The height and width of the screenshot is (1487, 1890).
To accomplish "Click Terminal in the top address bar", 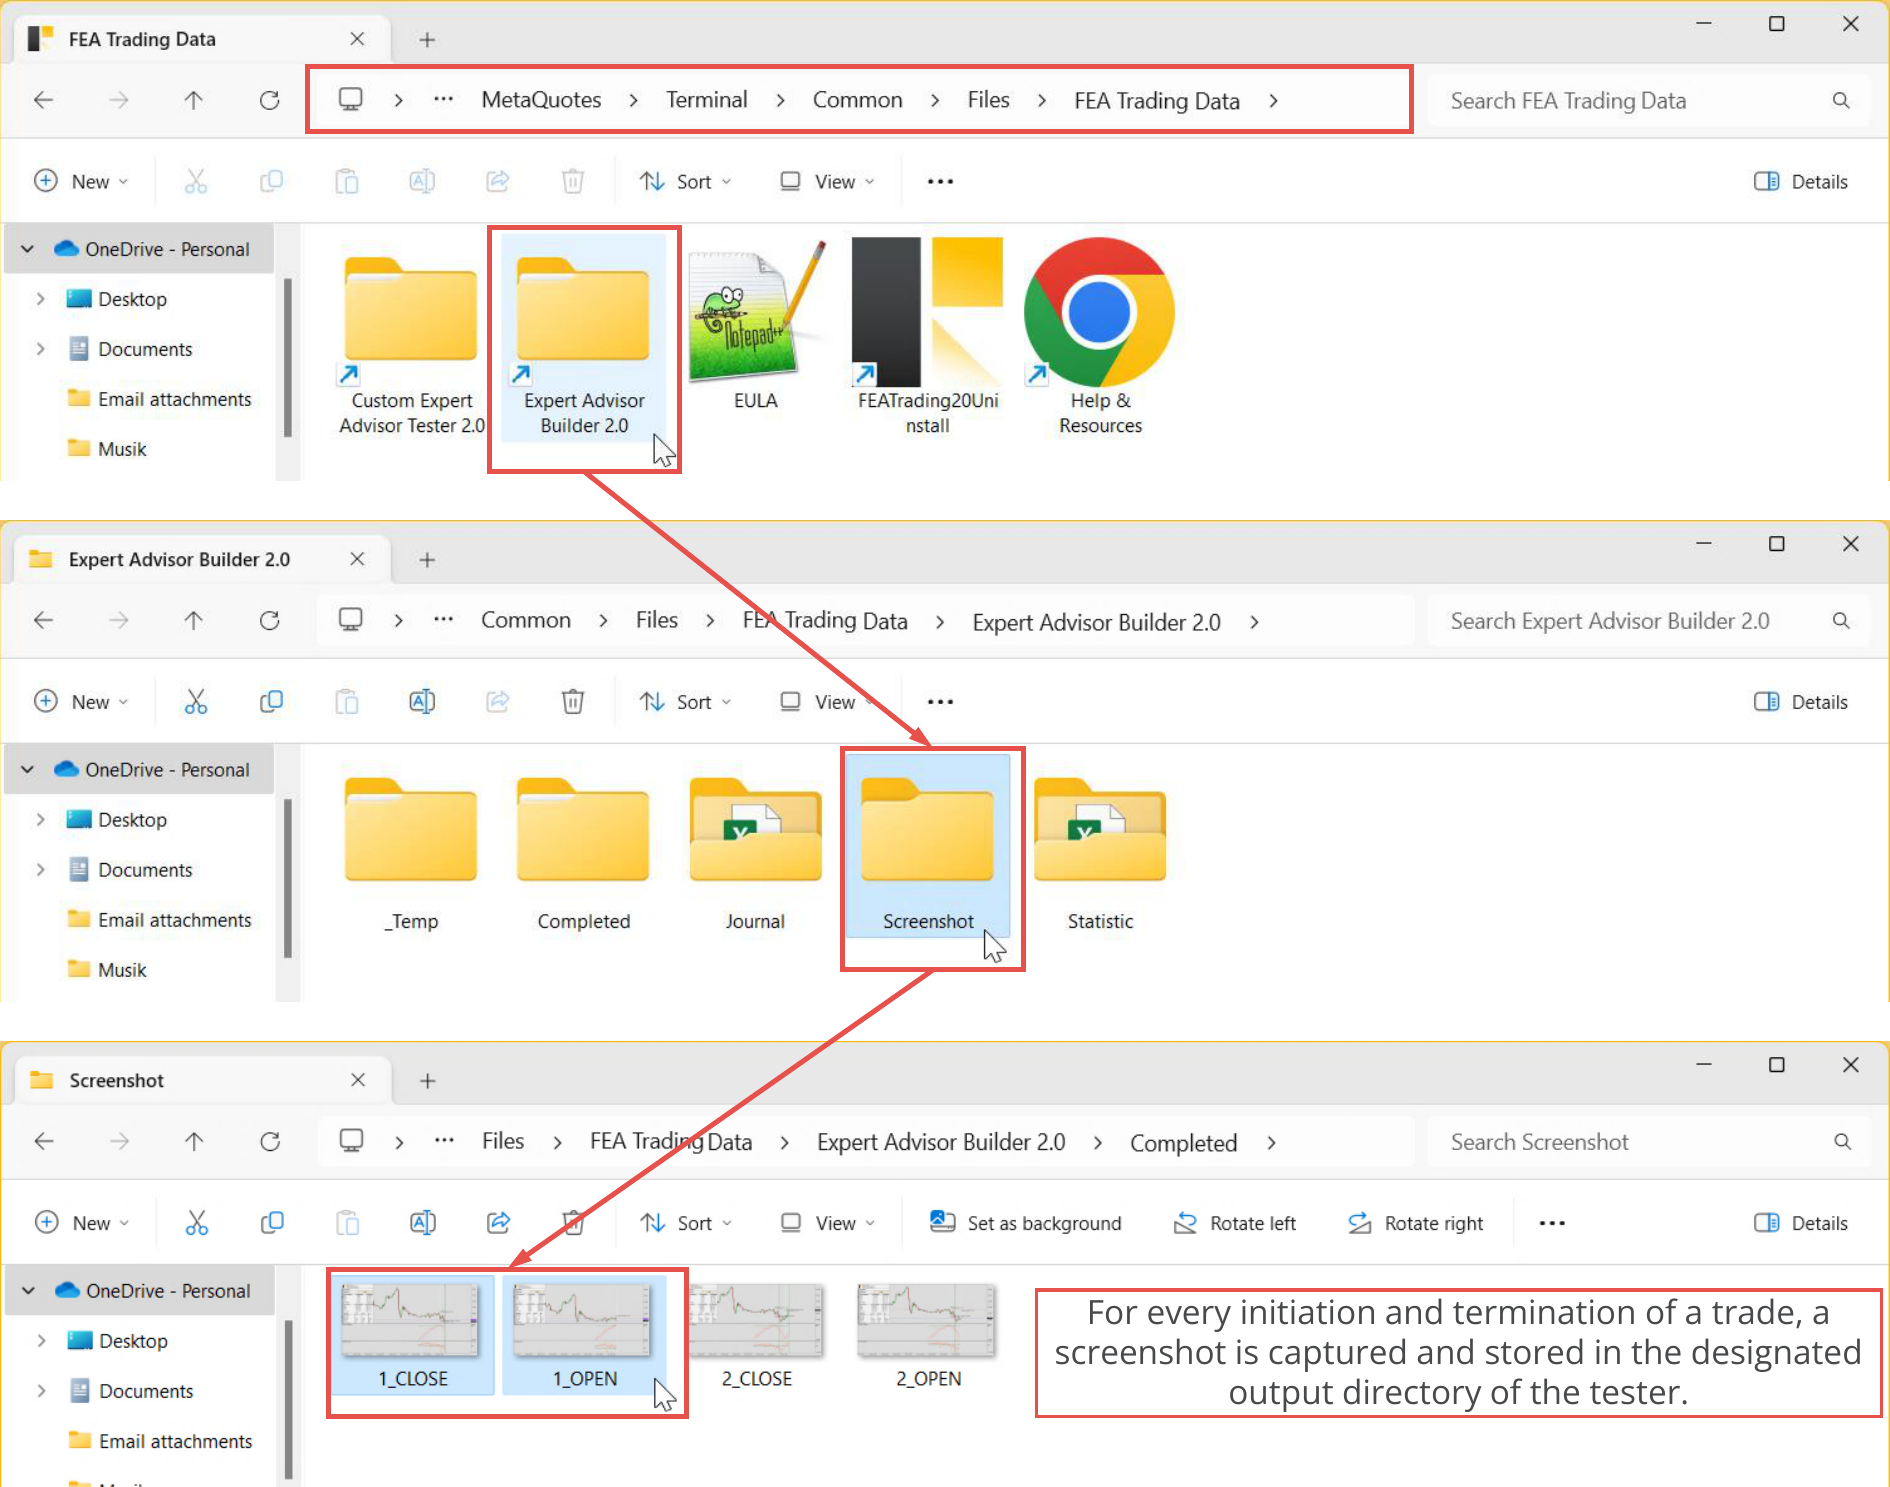I will tap(707, 100).
